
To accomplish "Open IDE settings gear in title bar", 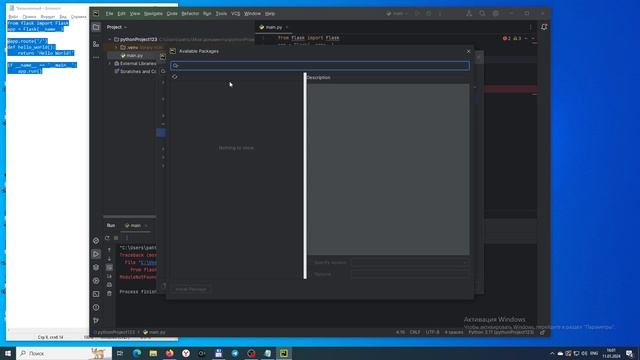I will click(496, 13).
